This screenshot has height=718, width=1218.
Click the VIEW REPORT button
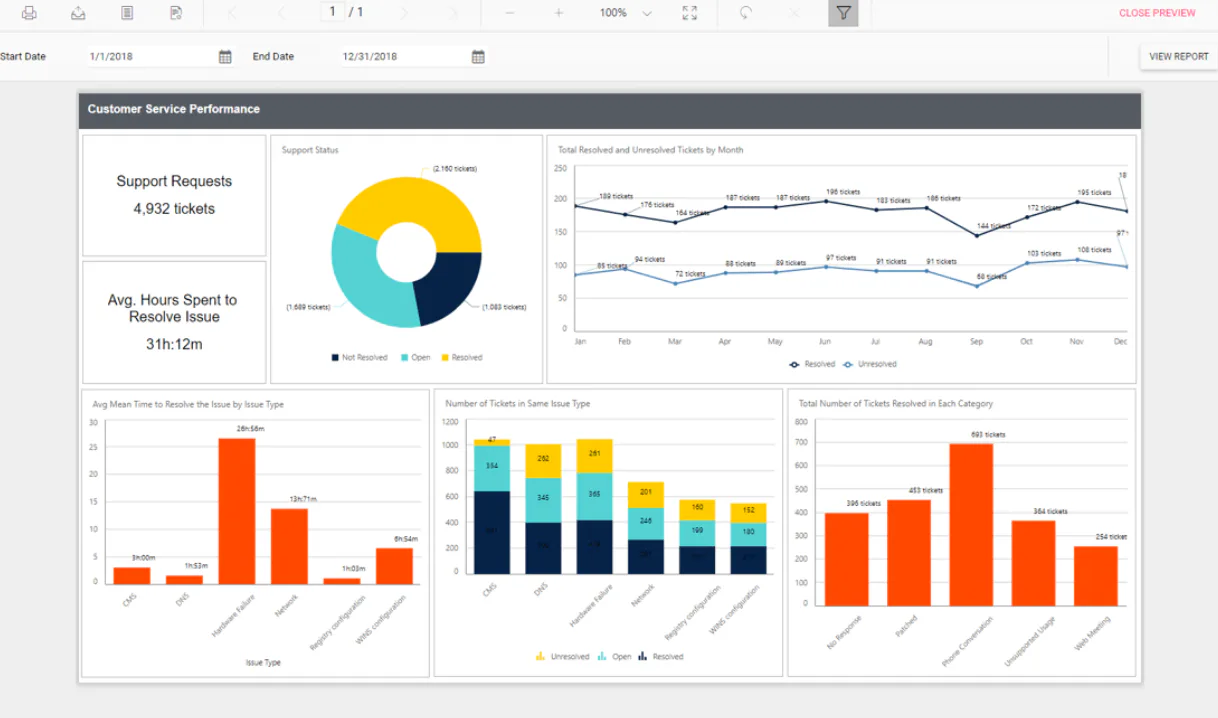point(1177,56)
